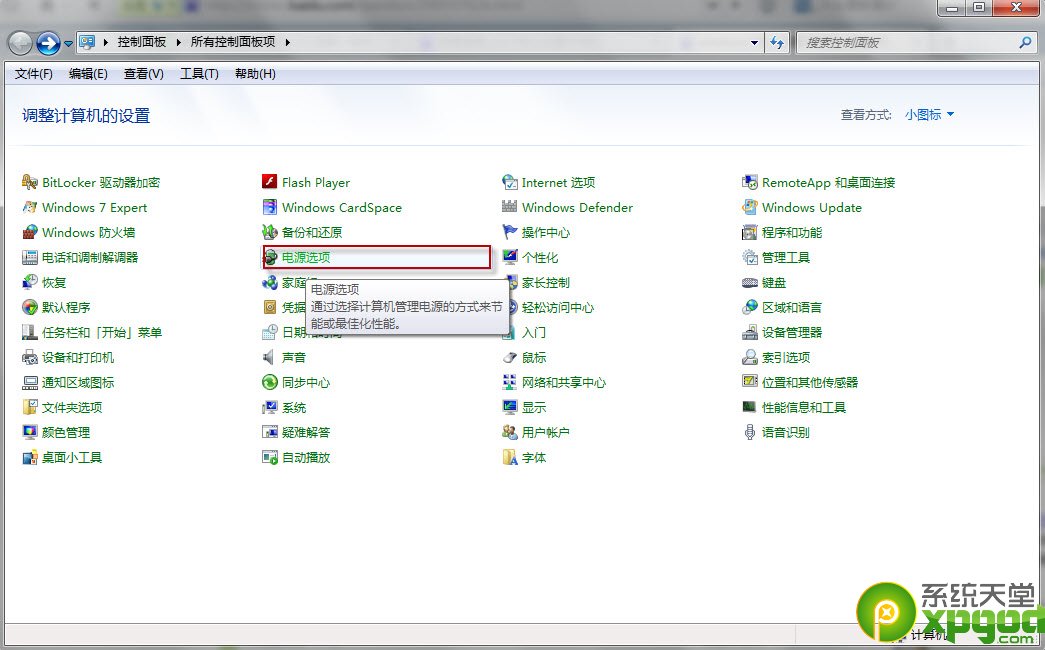
Task: Open Windows Defender icon
Action: [509, 208]
